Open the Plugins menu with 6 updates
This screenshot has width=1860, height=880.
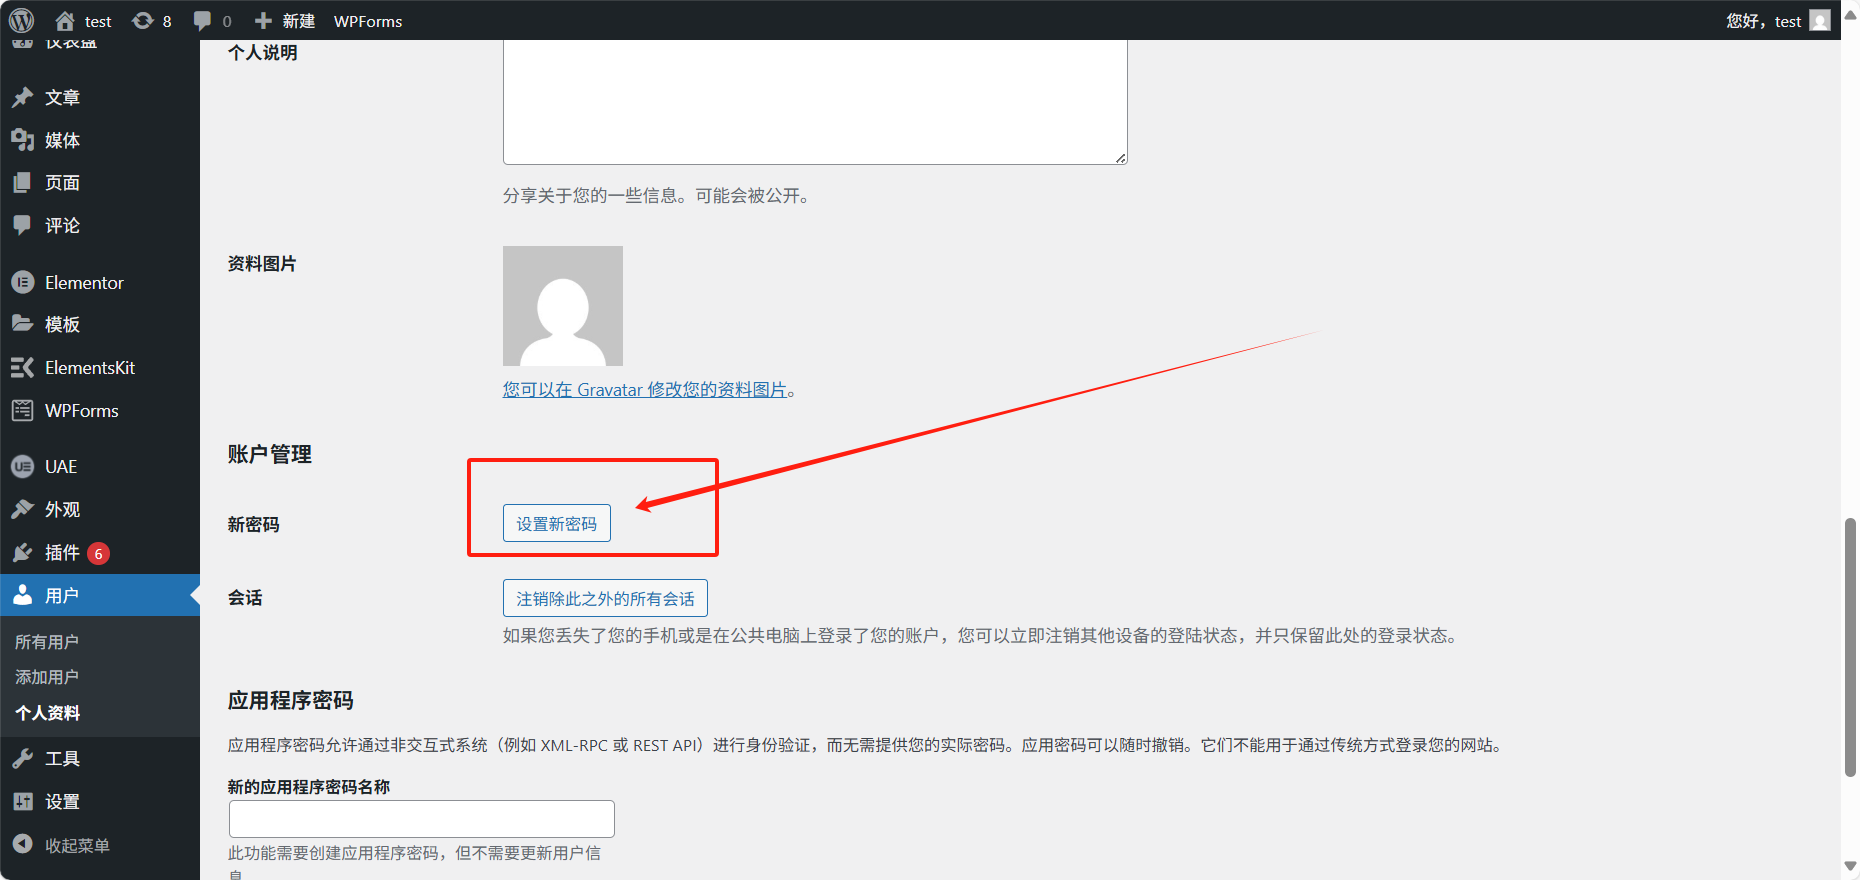pyautogui.click(x=62, y=553)
